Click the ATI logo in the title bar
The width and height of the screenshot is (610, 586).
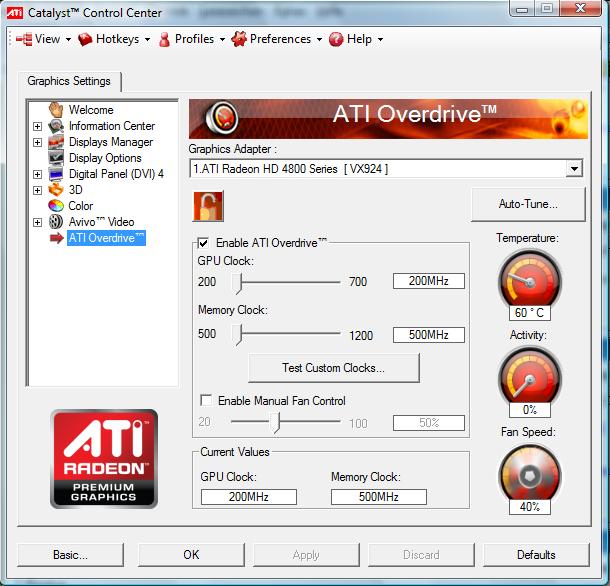[x=15, y=13]
